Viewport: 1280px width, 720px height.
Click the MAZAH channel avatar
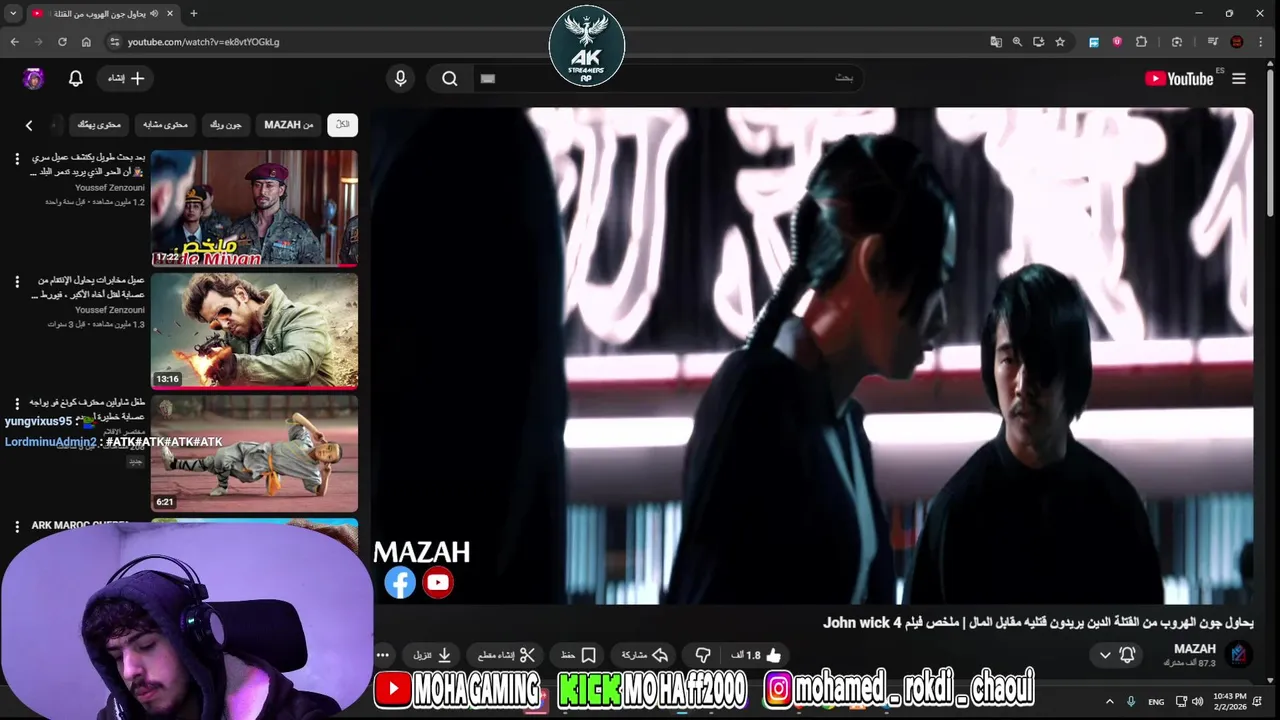pos(1239,655)
